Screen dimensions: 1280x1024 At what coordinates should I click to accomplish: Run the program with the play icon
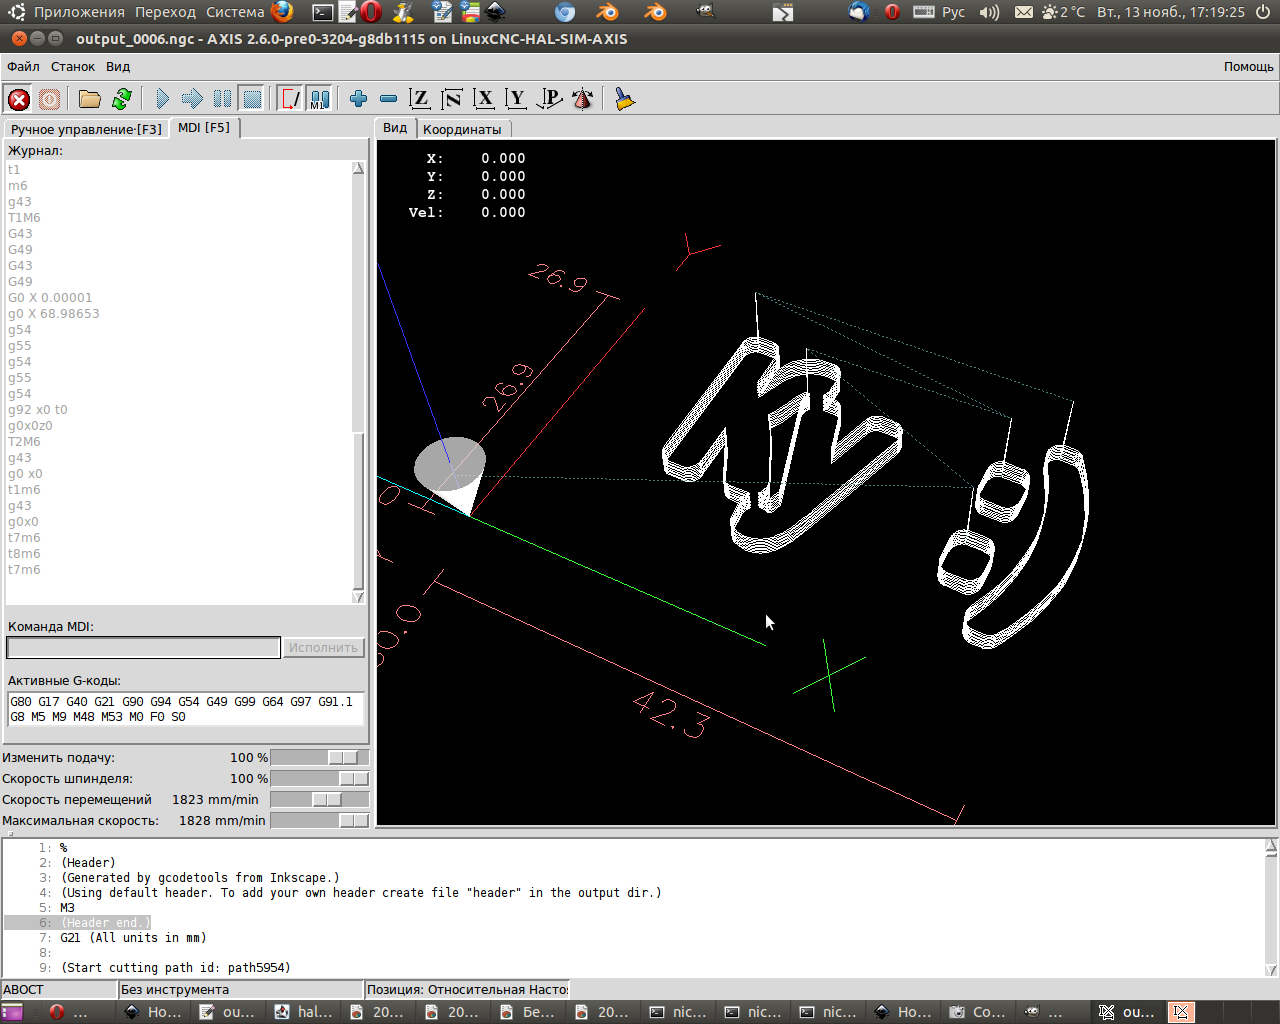[162, 99]
